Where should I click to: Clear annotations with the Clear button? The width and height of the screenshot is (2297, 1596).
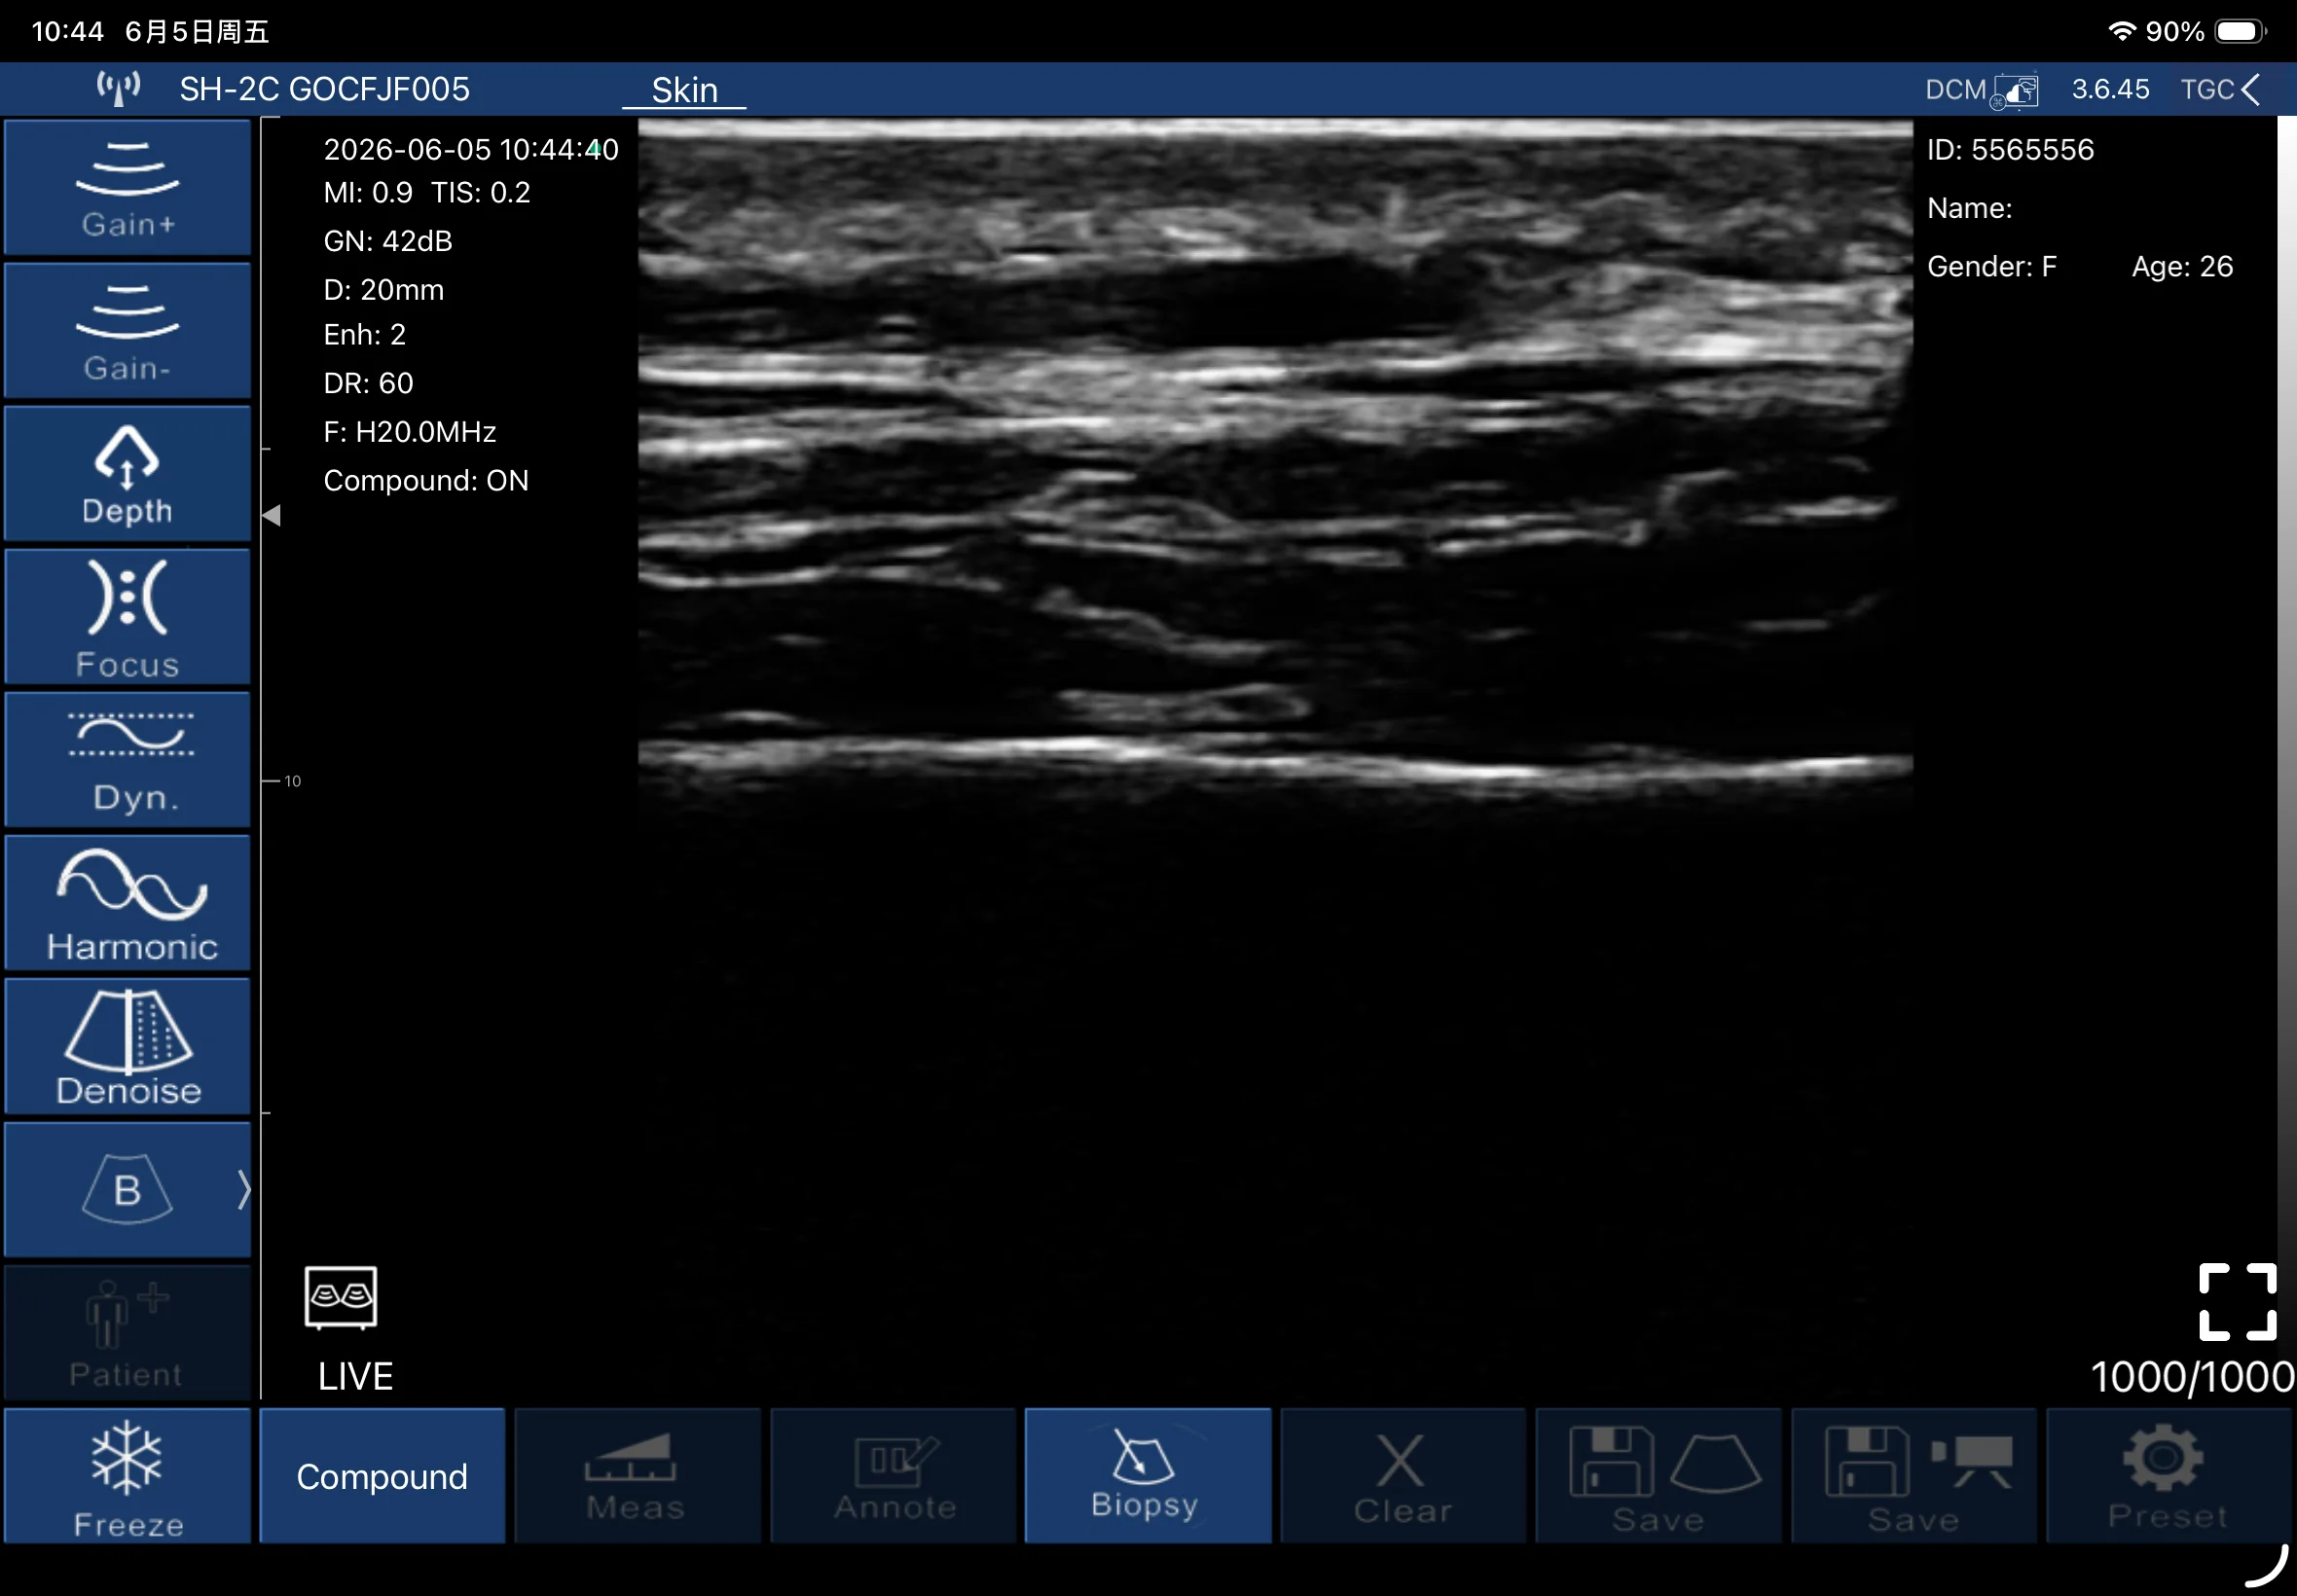pos(1403,1476)
